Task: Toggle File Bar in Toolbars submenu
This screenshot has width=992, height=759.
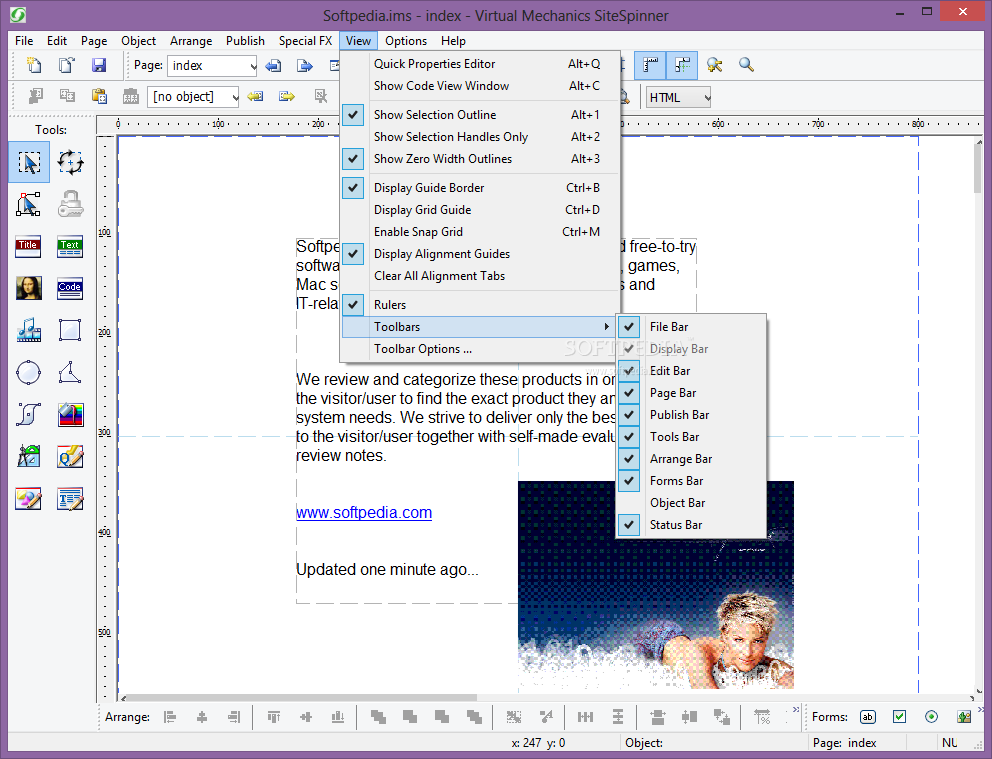Action: [691, 327]
